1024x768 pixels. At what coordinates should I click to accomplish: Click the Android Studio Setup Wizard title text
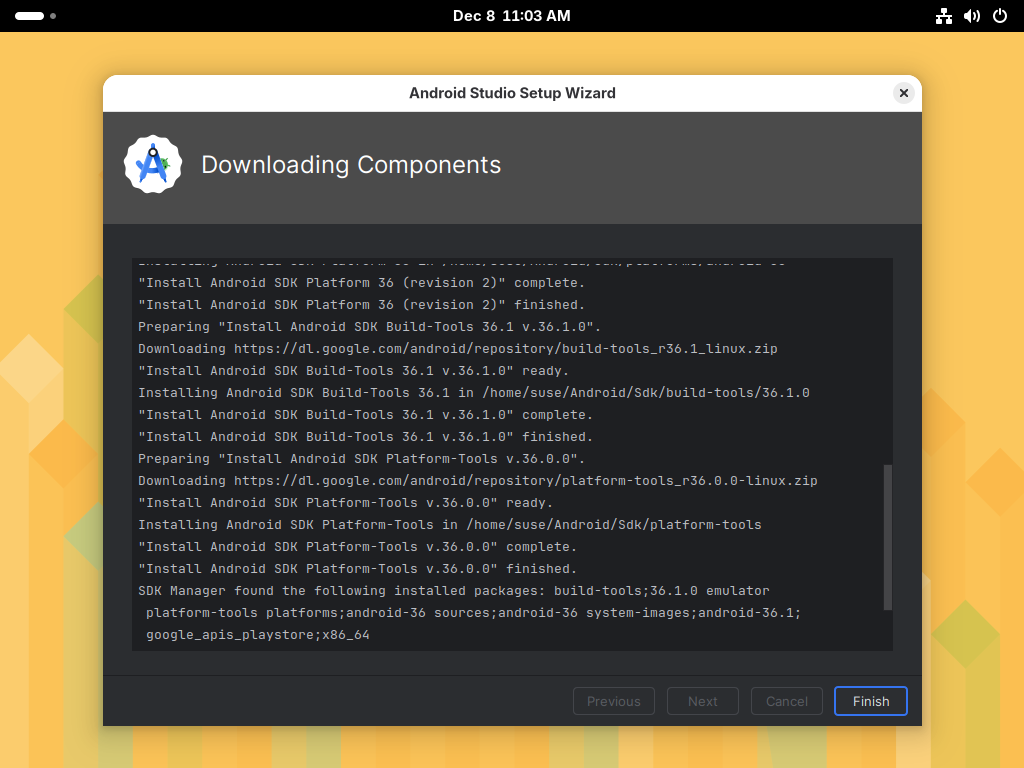512,93
